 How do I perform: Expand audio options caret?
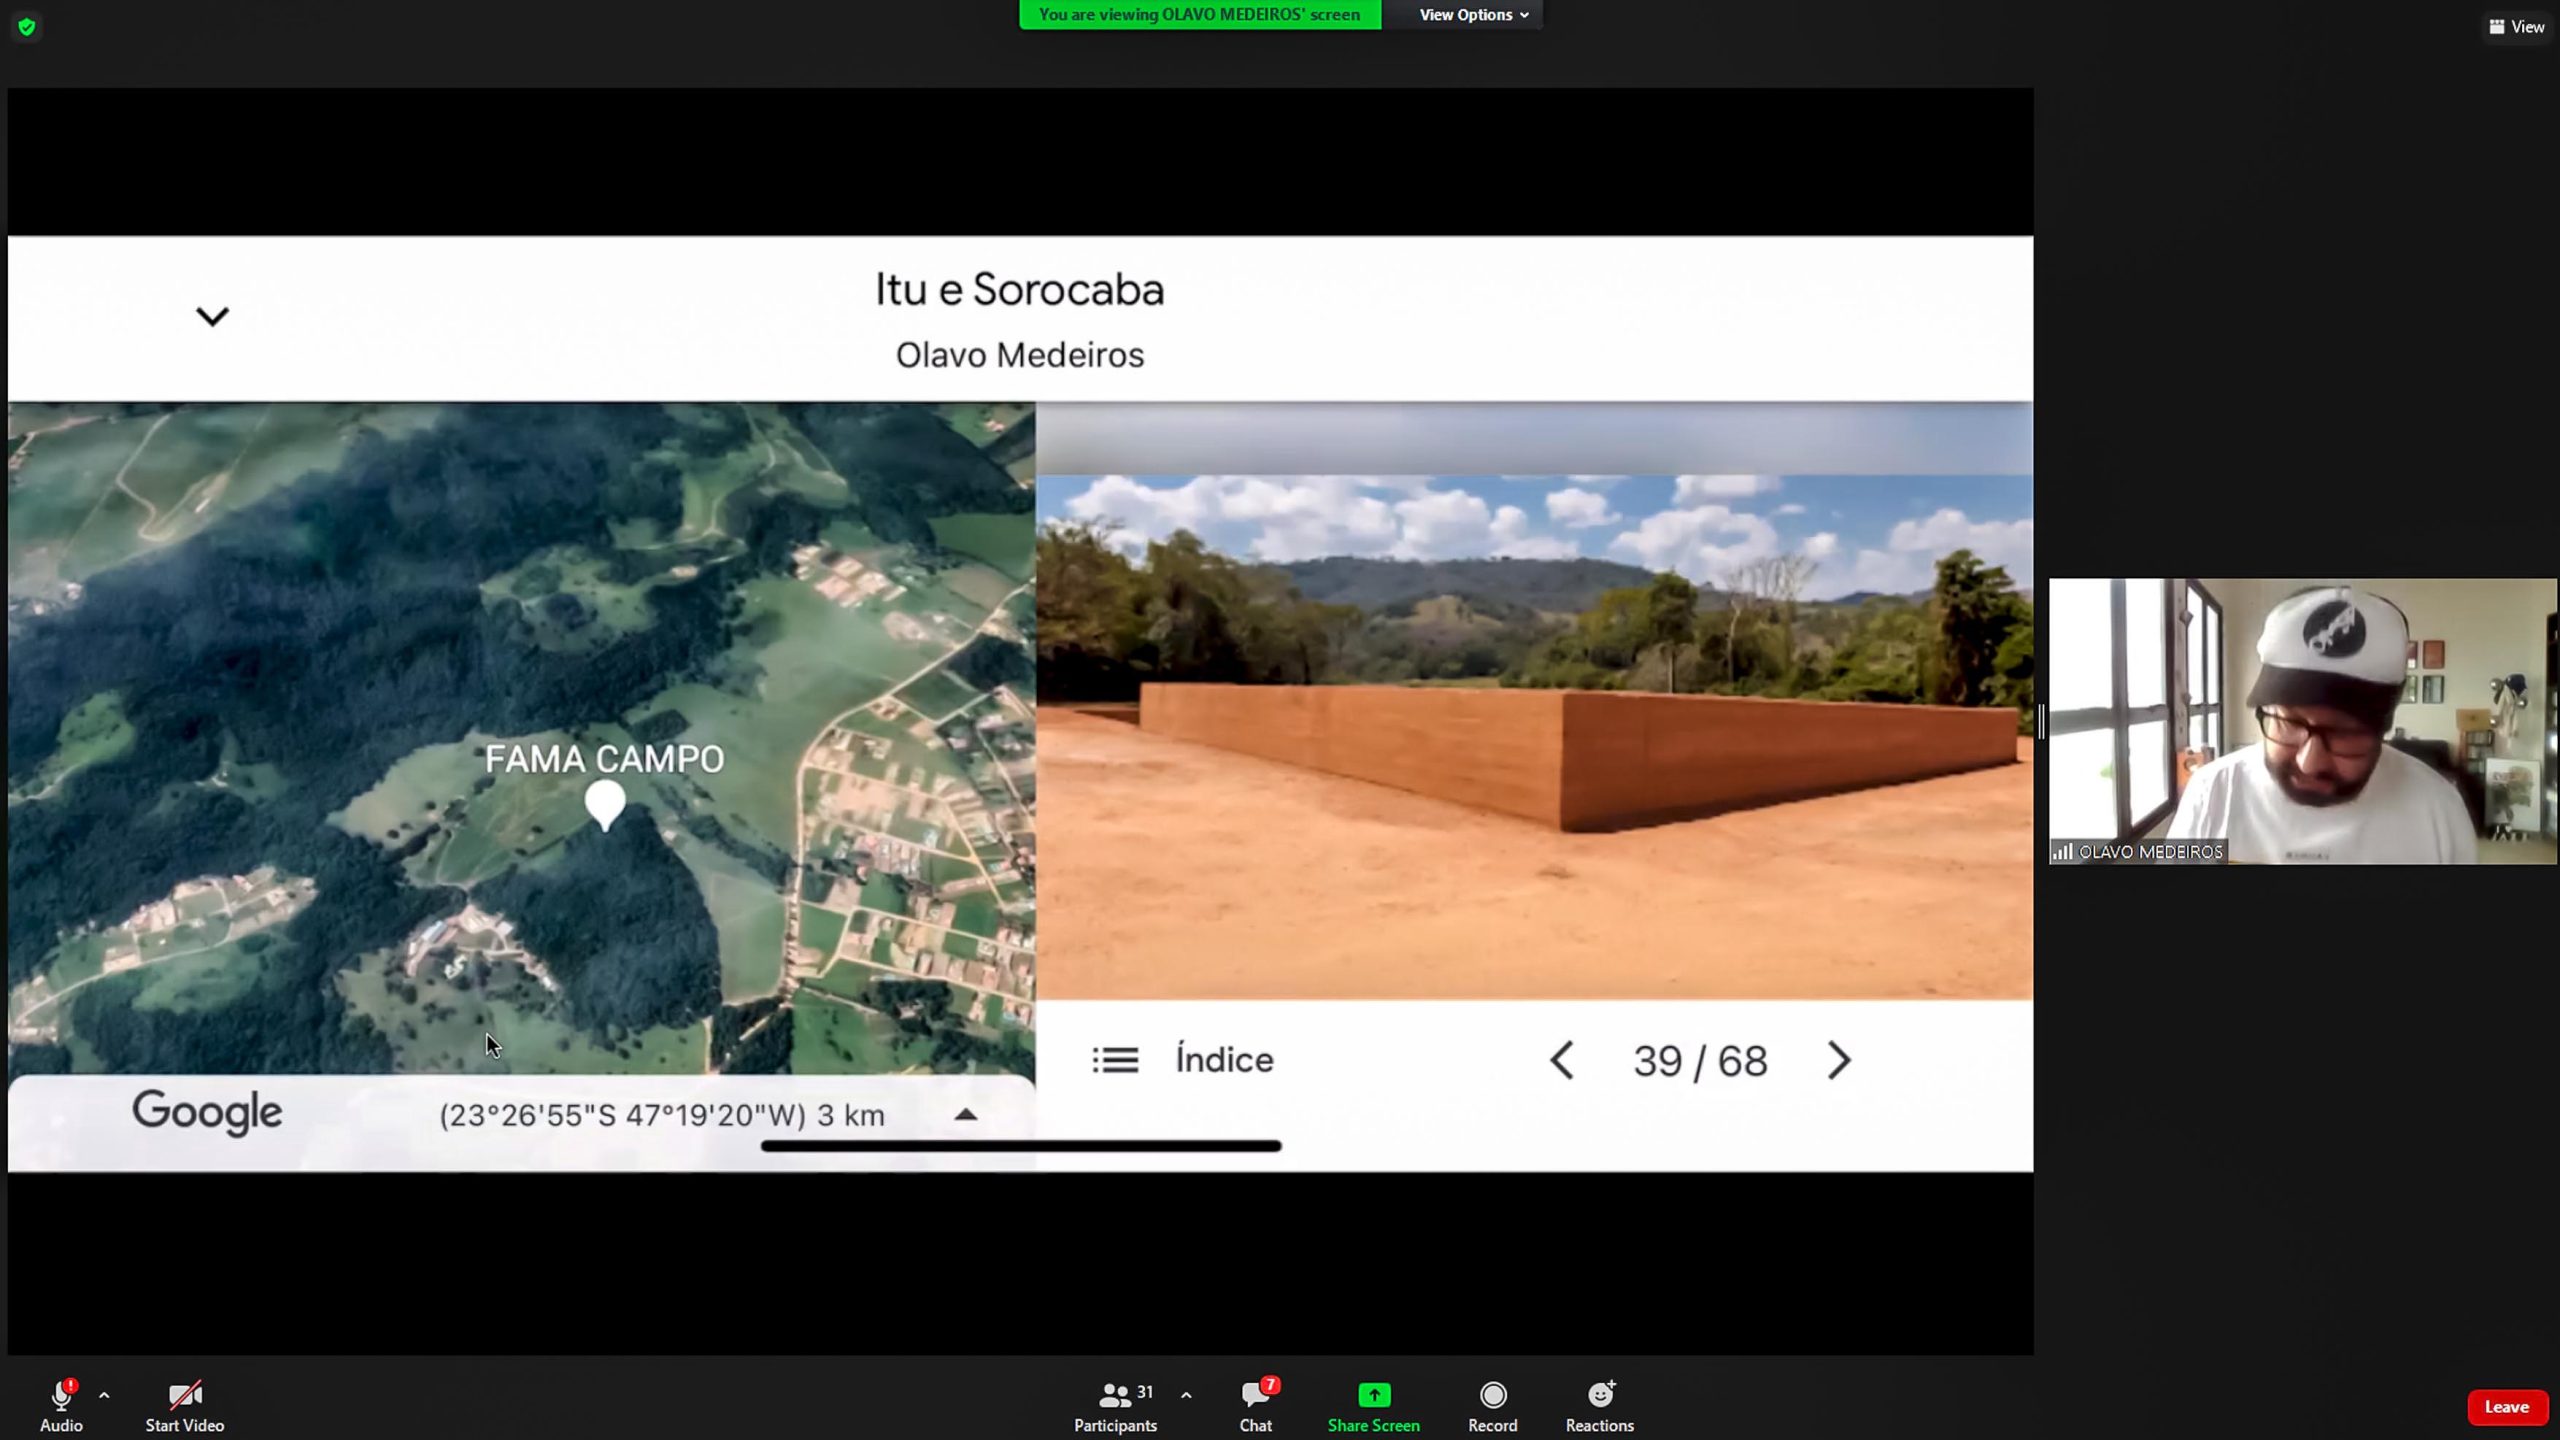[x=104, y=1394]
